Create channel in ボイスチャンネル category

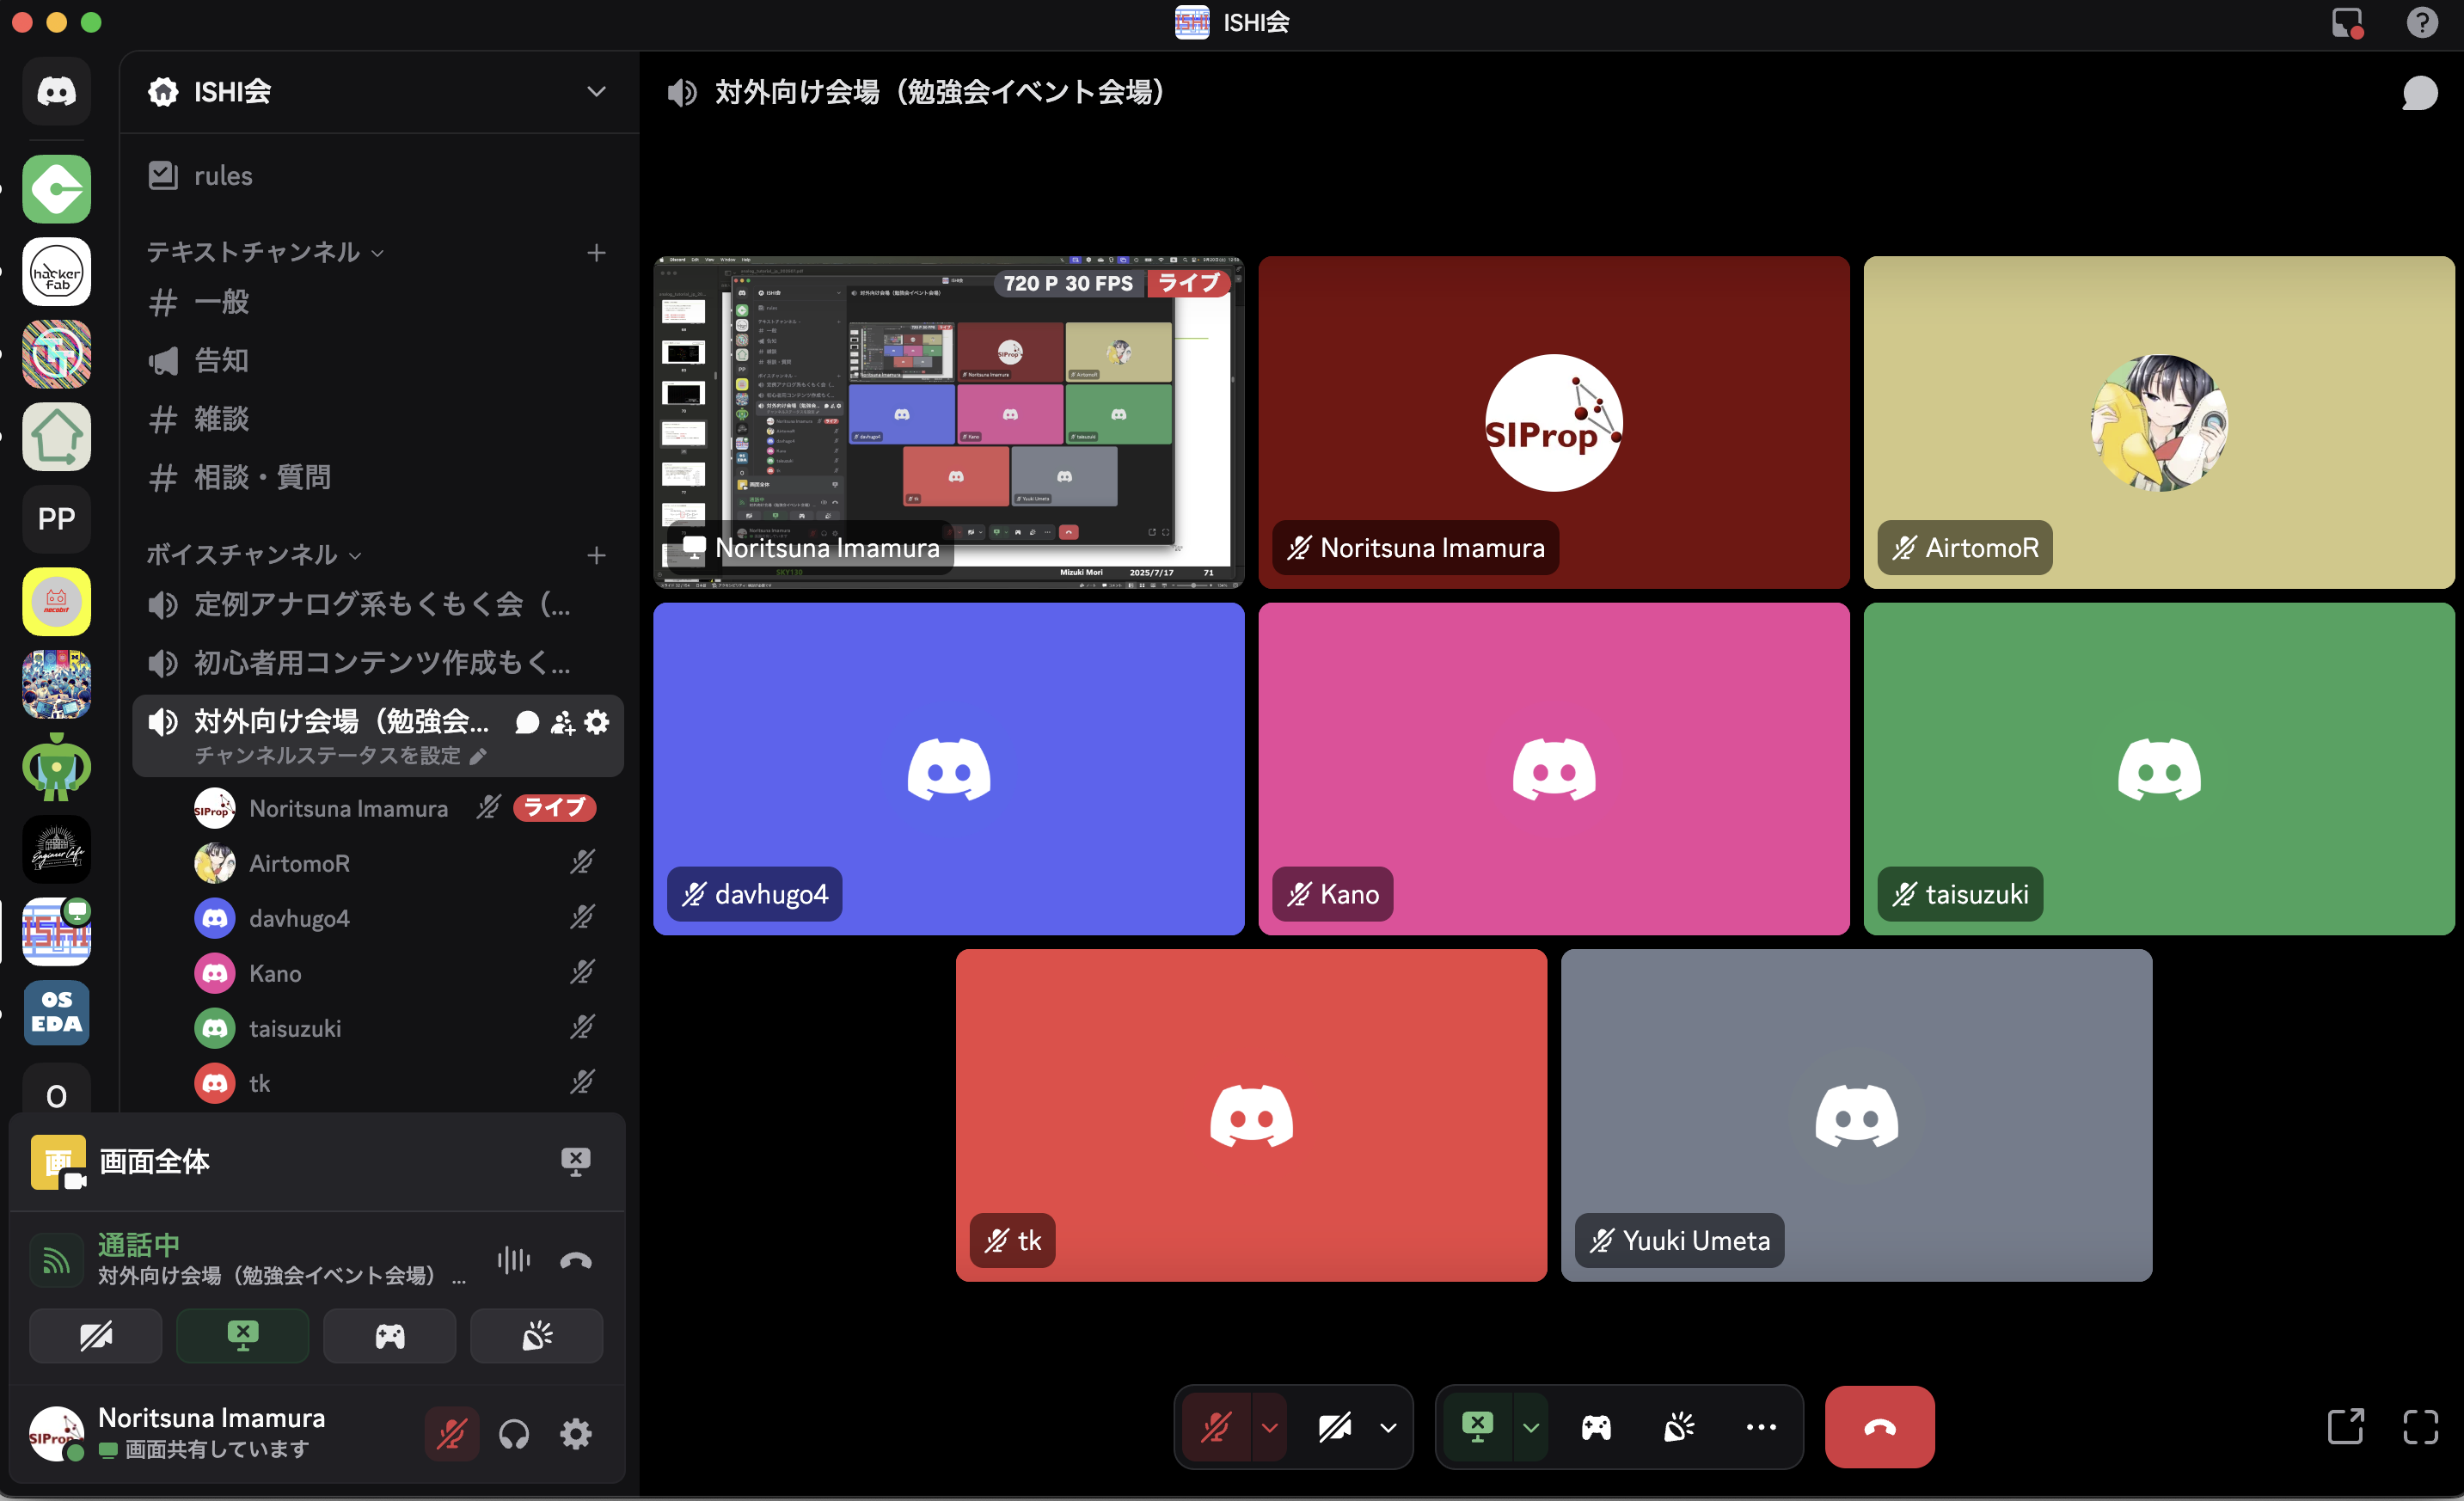point(596,554)
